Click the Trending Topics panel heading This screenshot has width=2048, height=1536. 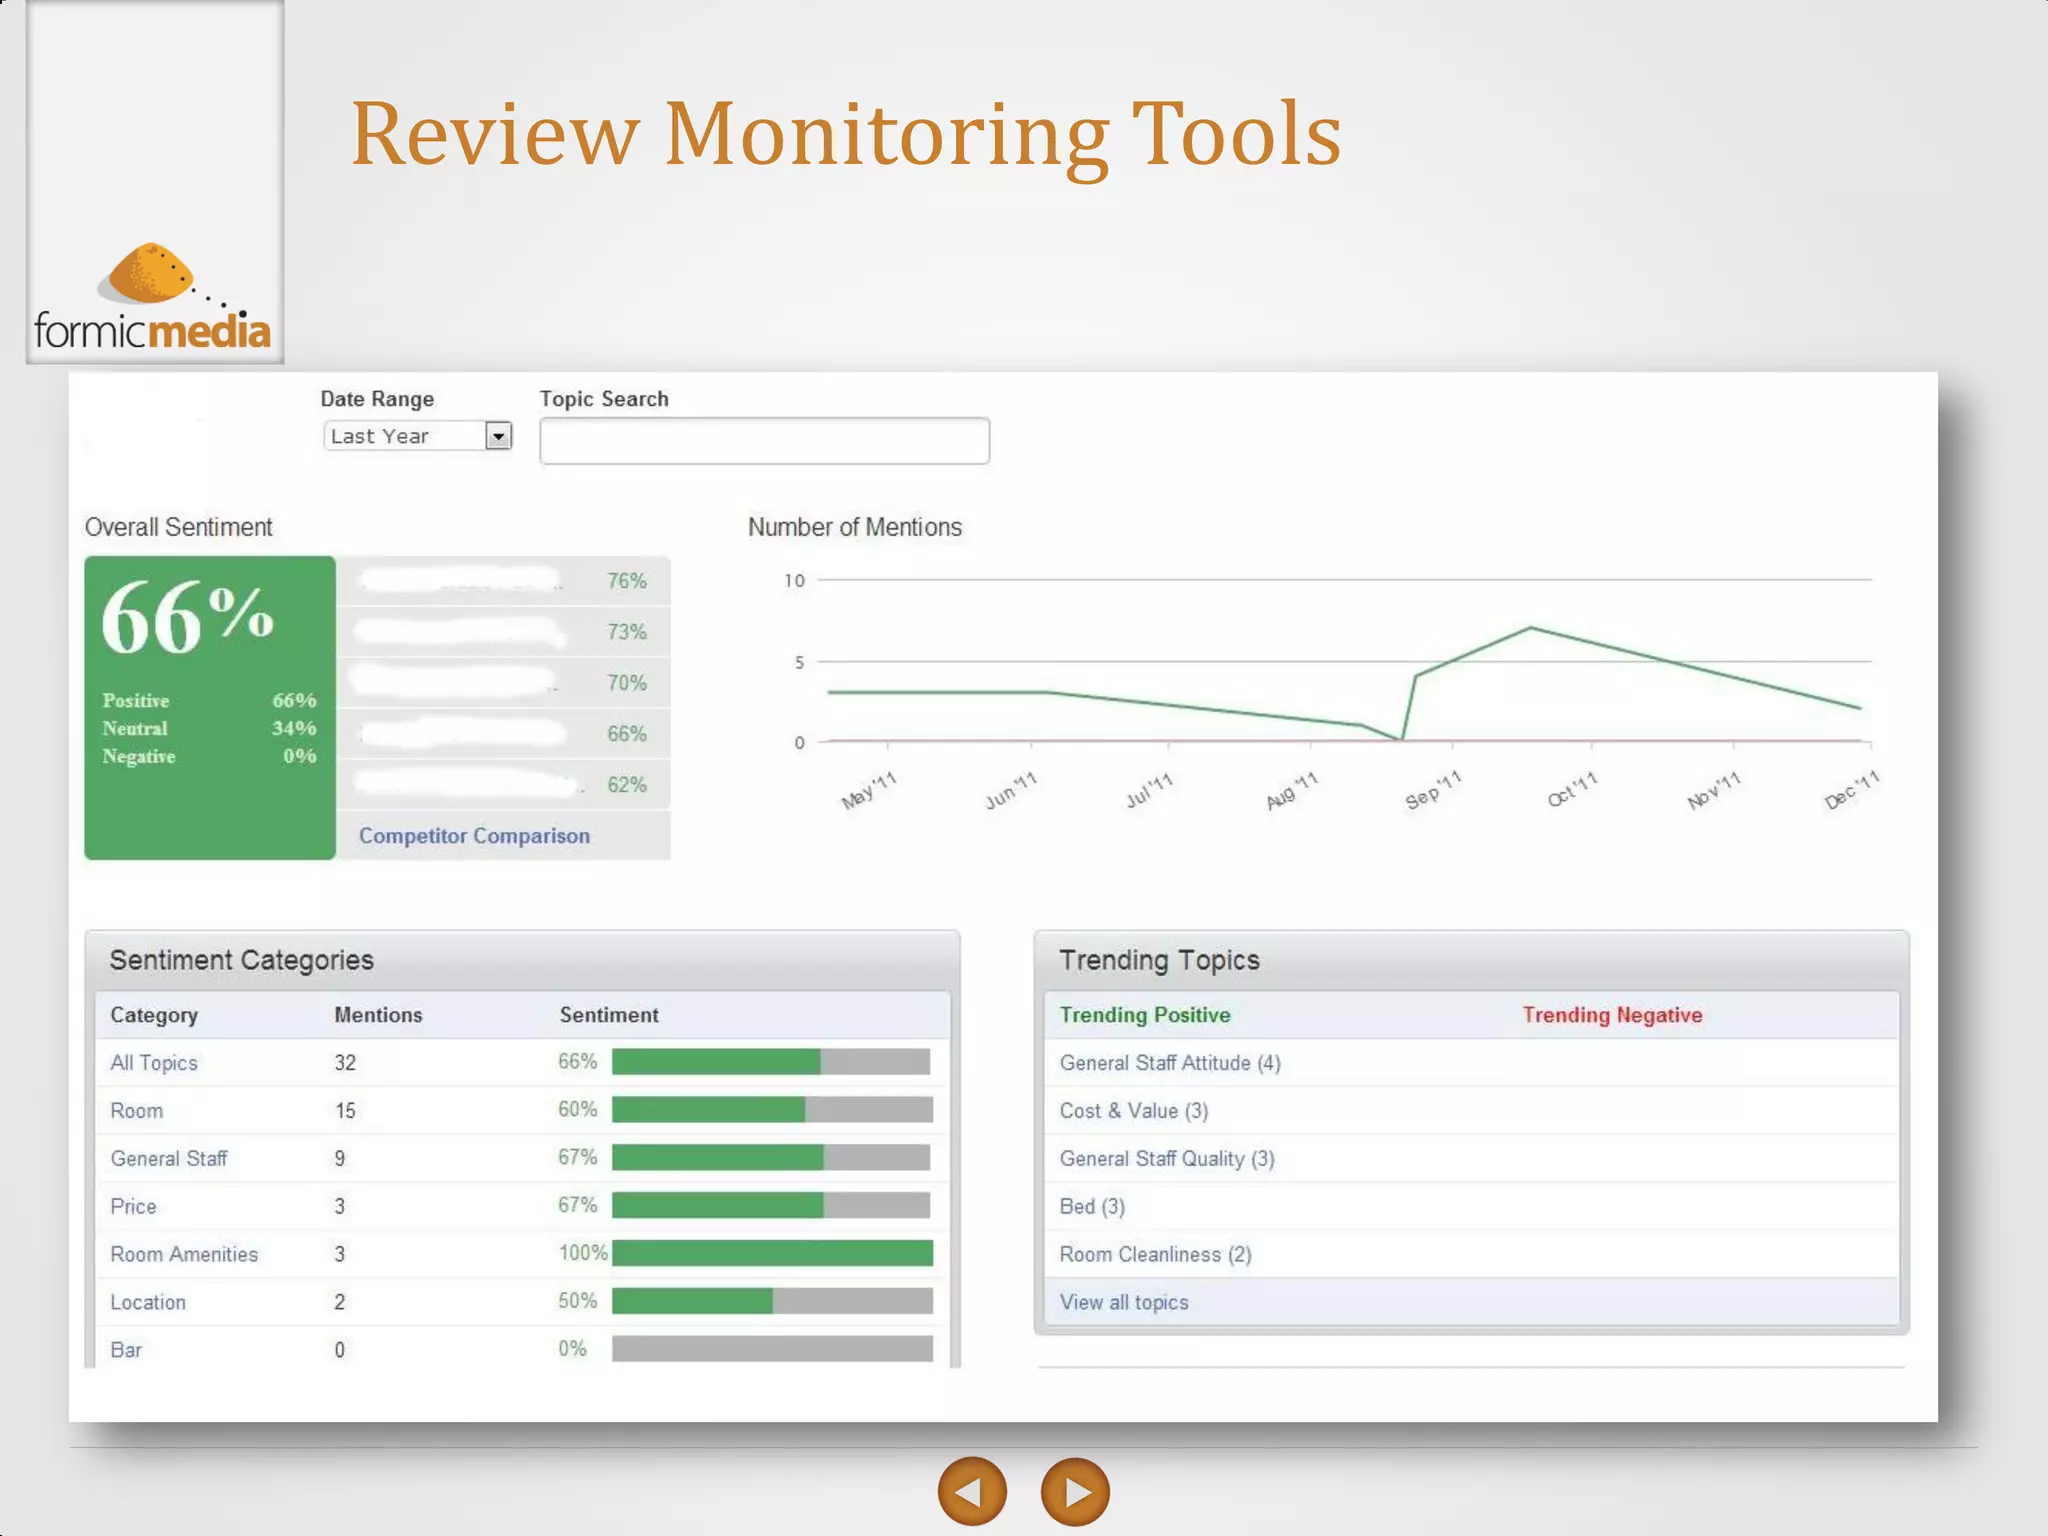click(x=1159, y=960)
